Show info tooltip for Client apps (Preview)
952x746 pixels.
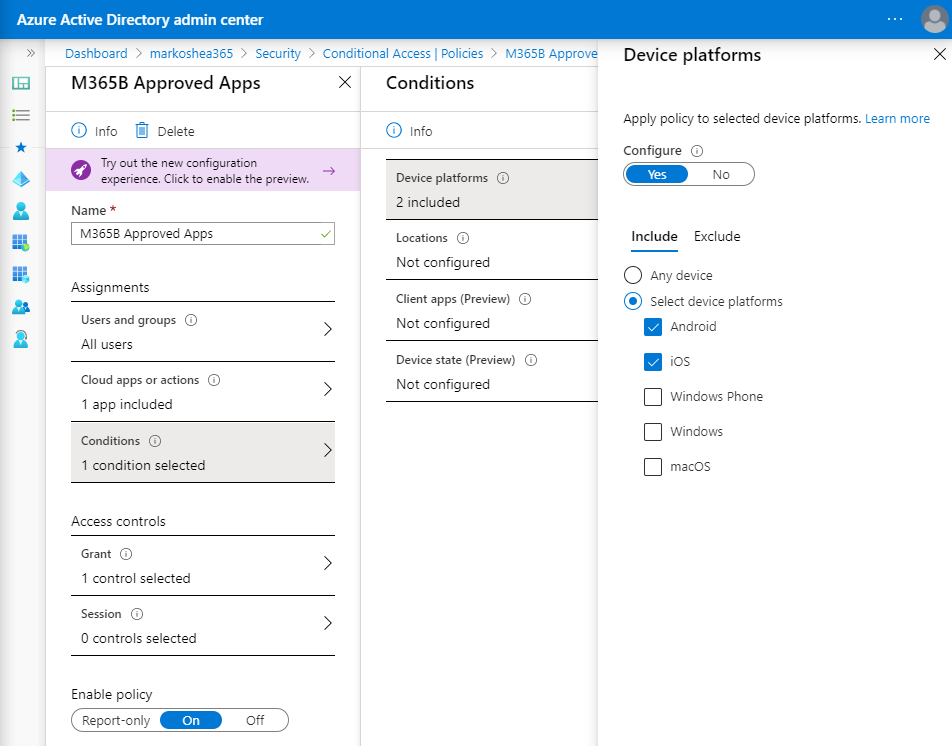click(525, 299)
